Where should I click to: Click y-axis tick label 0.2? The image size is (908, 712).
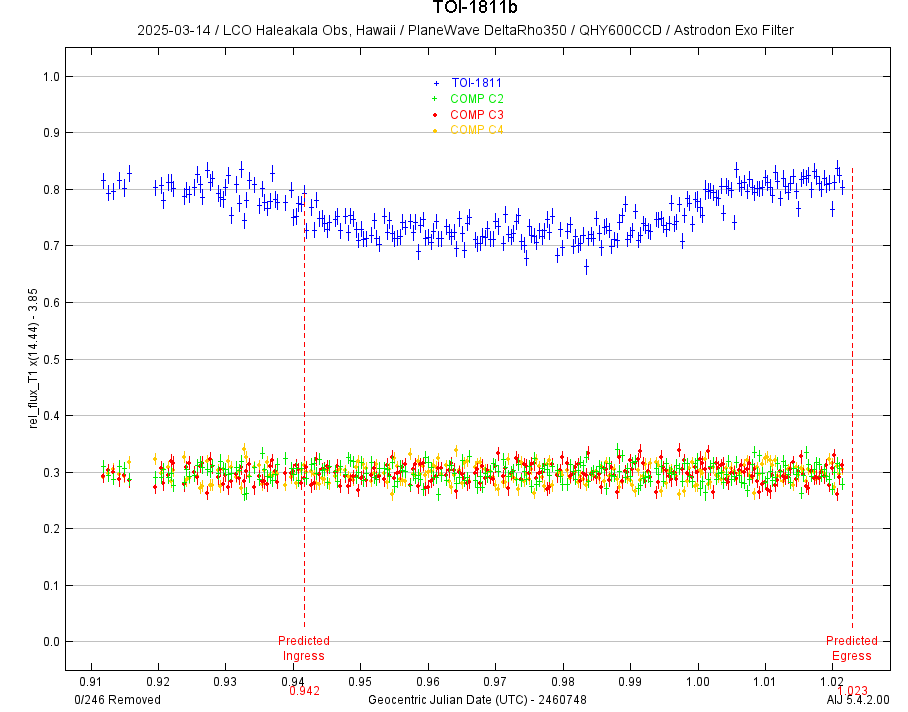coord(52,529)
